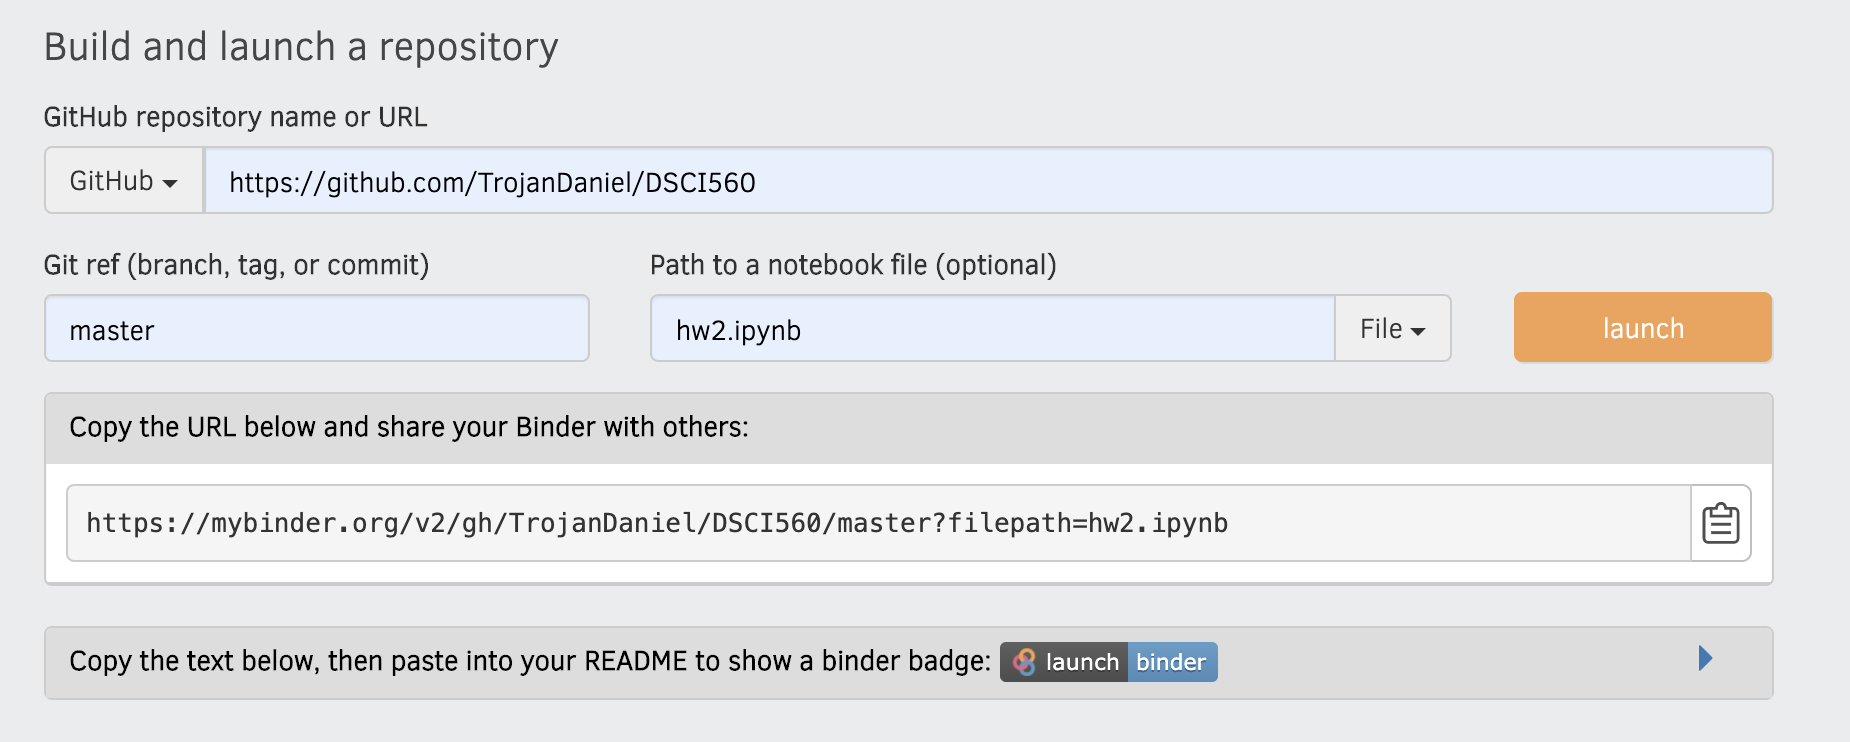The image size is (1850, 742).
Task: Focus the GitHub repository URL field
Action: point(988,181)
